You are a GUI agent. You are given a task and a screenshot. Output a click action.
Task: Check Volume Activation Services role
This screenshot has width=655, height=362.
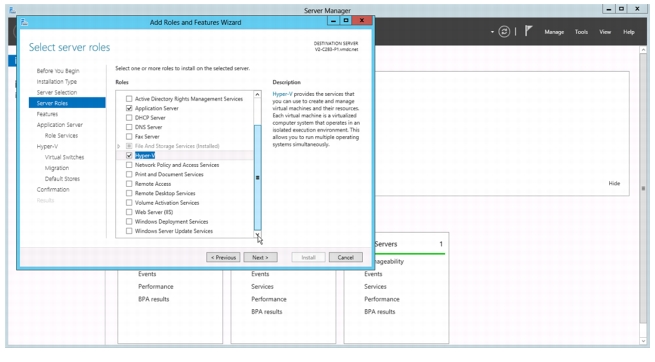[x=129, y=203]
